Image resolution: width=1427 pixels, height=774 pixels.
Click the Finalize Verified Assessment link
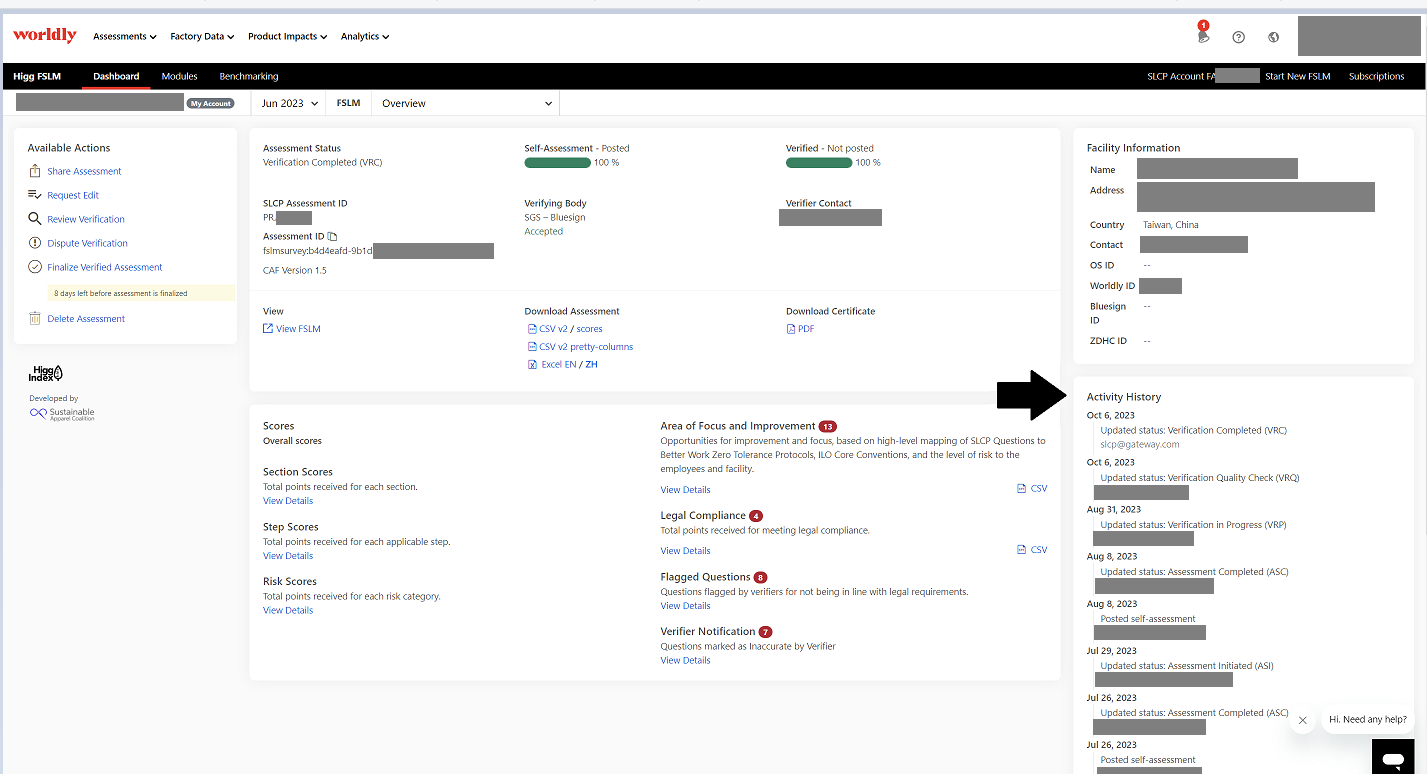pos(105,267)
